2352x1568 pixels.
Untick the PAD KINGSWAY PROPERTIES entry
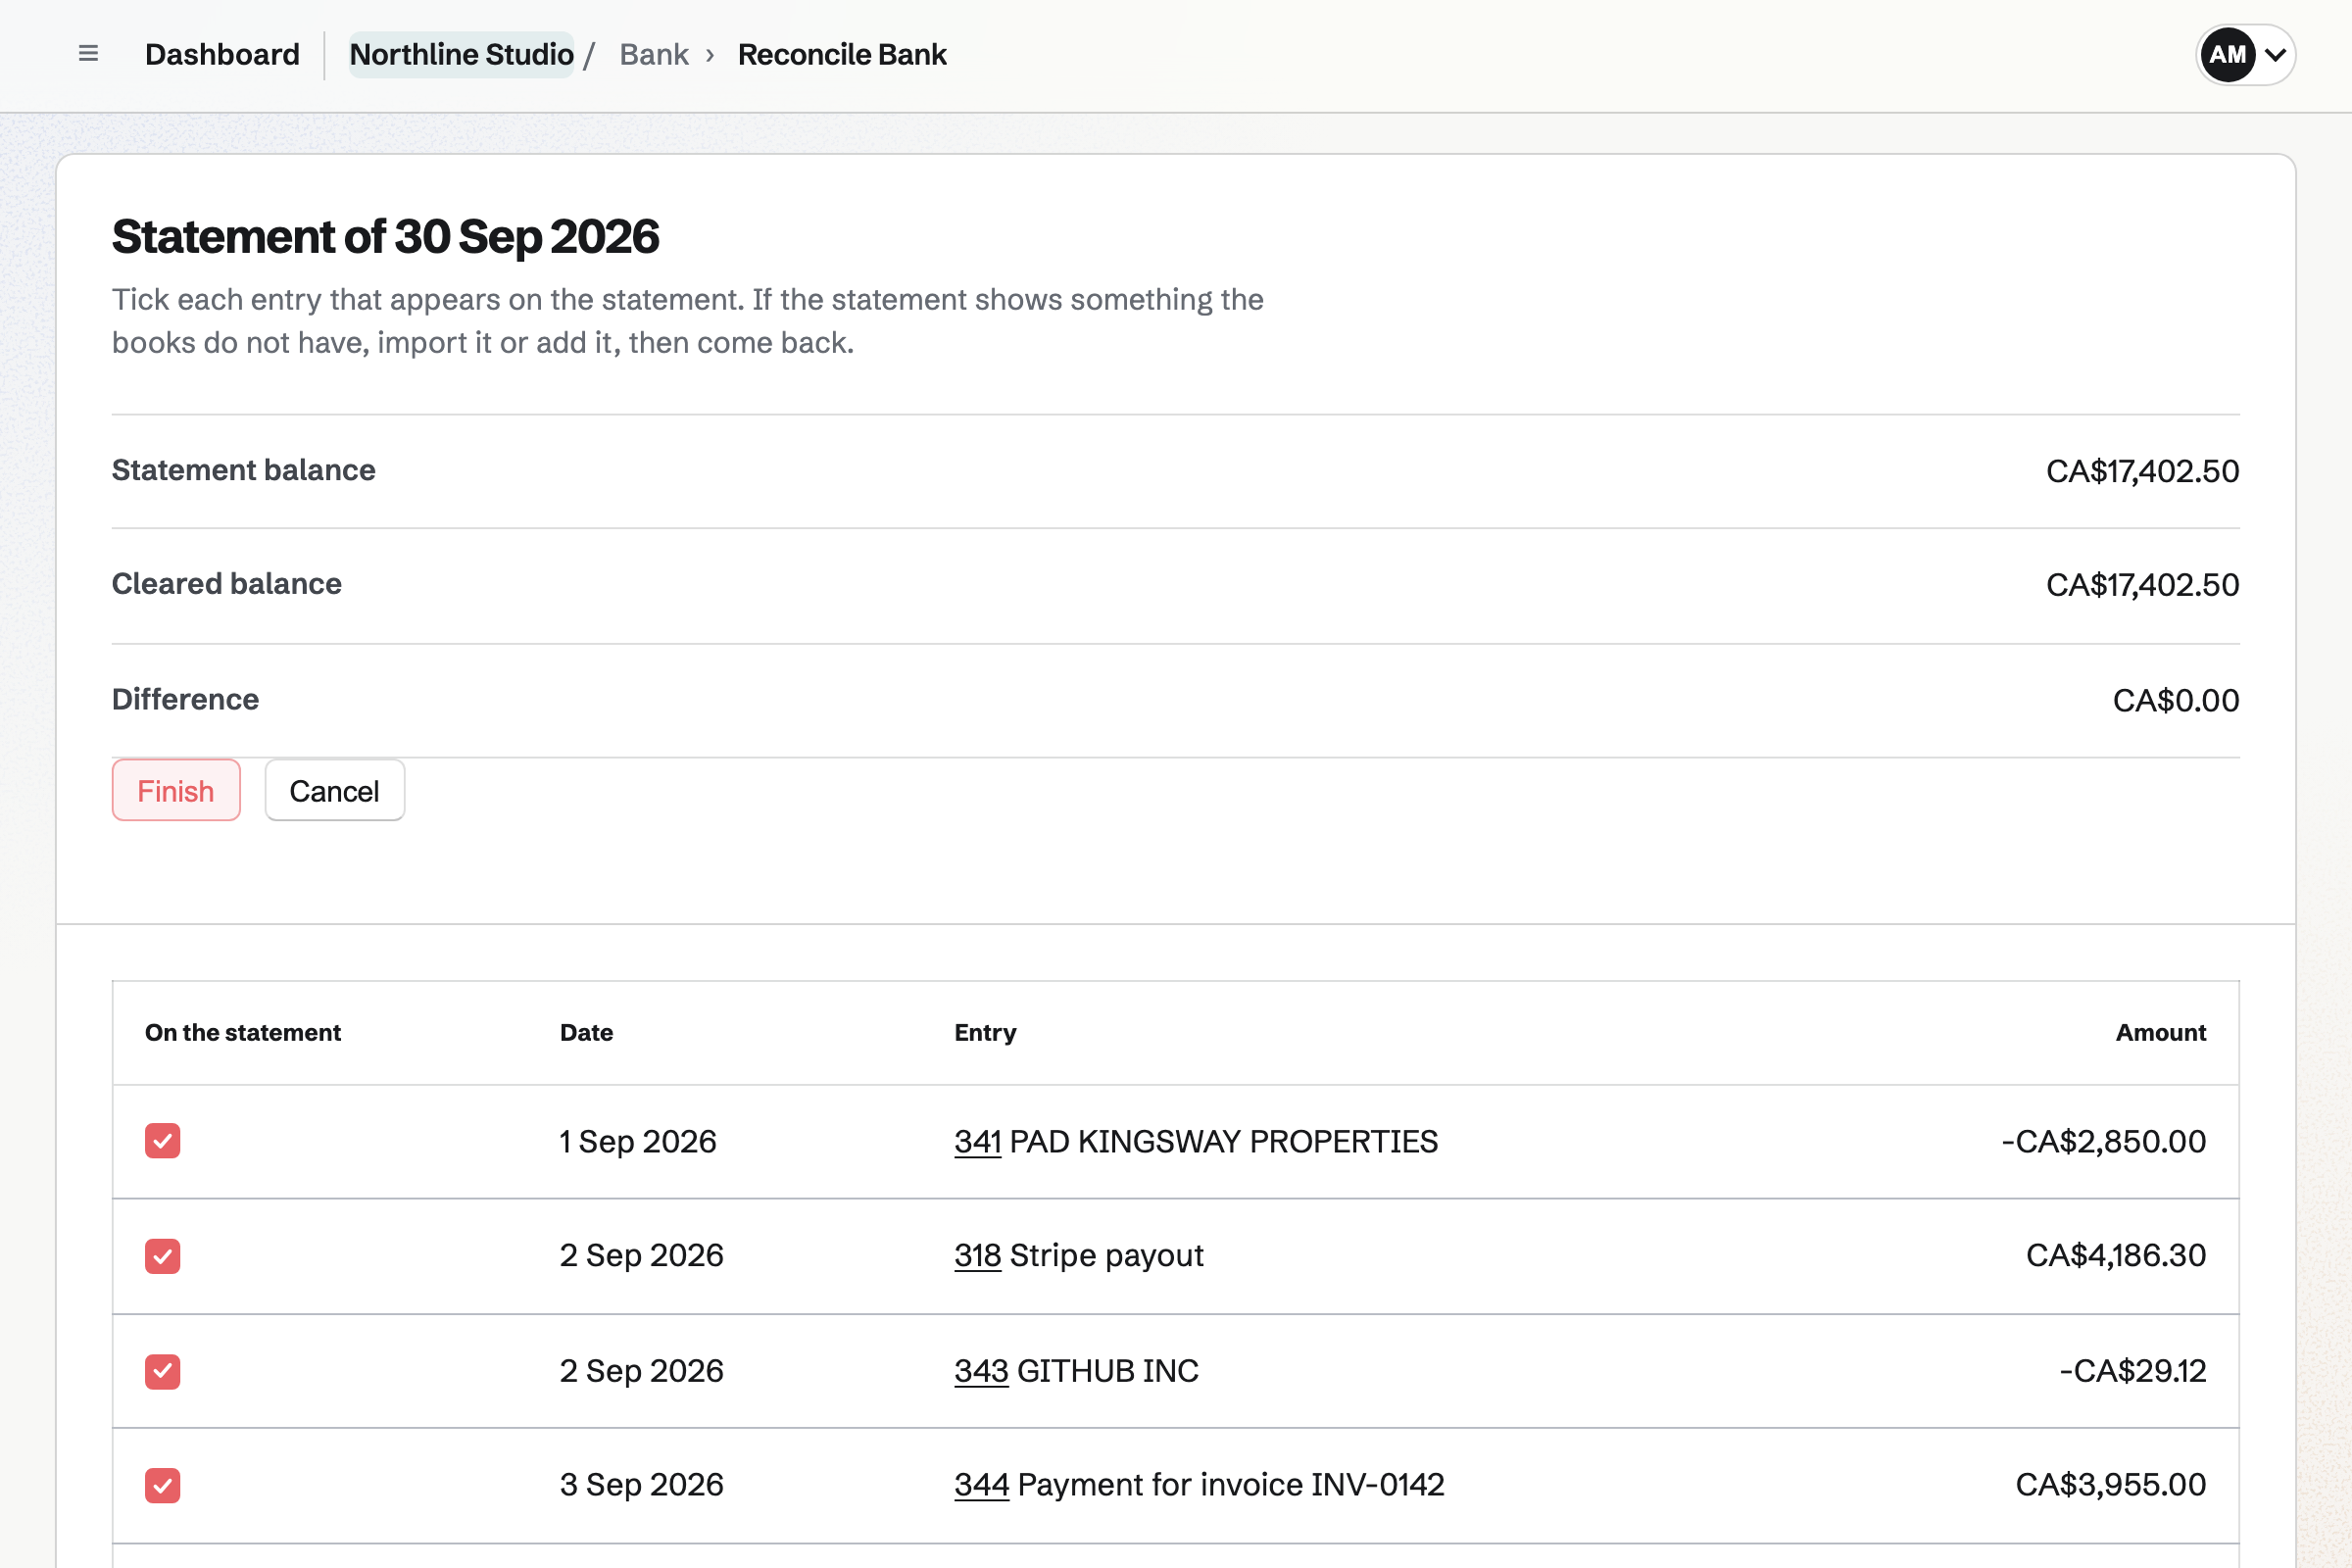[x=163, y=1141]
